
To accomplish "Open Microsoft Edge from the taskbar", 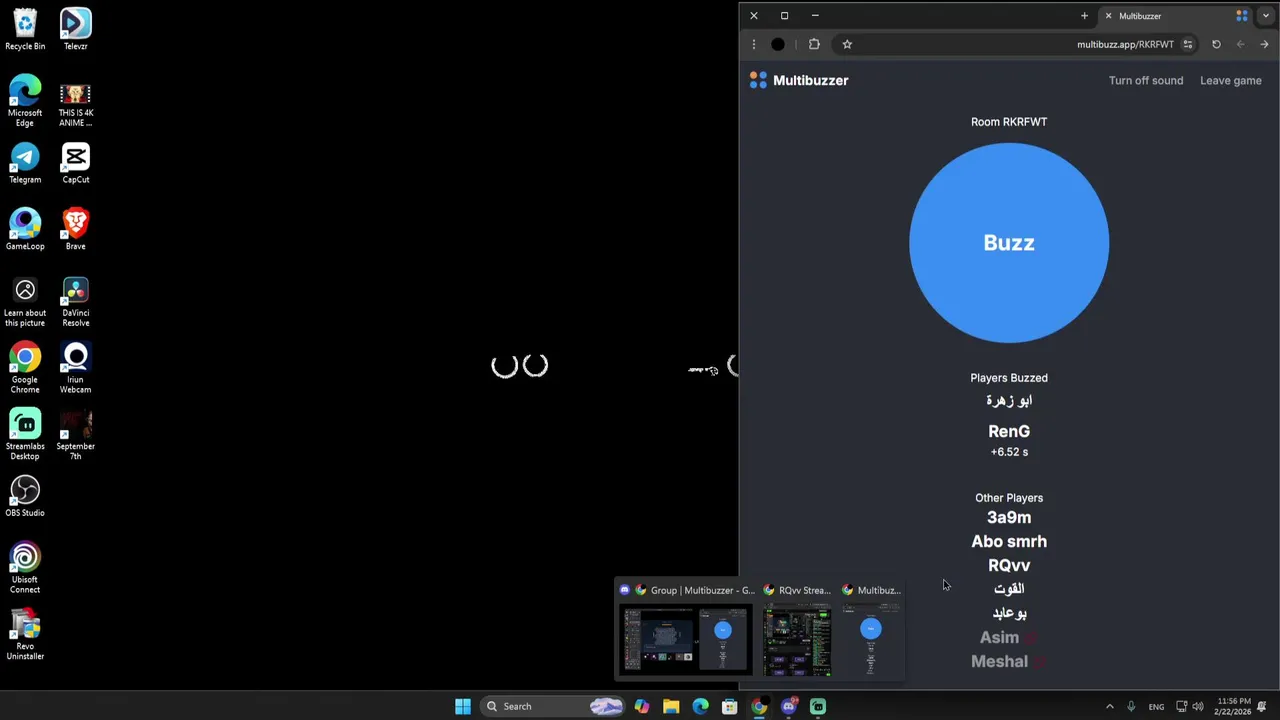I will (x=700, y=706).
